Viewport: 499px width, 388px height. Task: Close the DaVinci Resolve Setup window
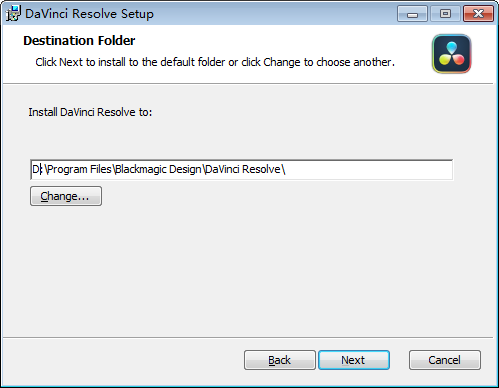(x=478, y=14)
